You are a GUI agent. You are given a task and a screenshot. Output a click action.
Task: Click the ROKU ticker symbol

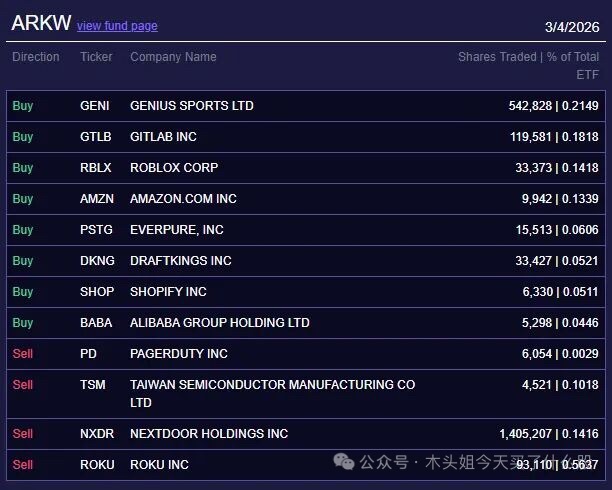pyautogui.click(x=97, y=465)
